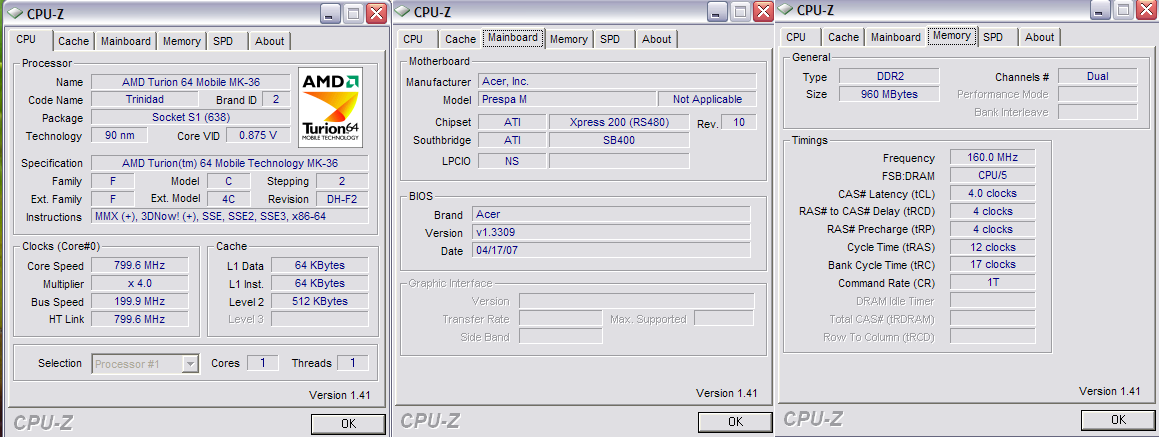Switch to the Memory tab in the left window
Screen dimensions: 1159x437
(x=181, y=41)
